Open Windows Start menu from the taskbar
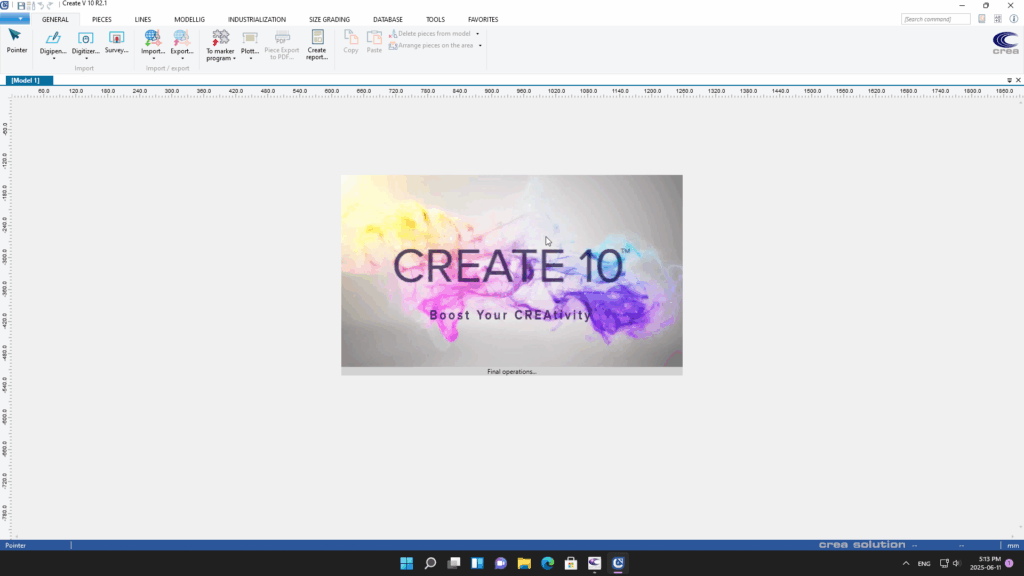 pos(407,563)
